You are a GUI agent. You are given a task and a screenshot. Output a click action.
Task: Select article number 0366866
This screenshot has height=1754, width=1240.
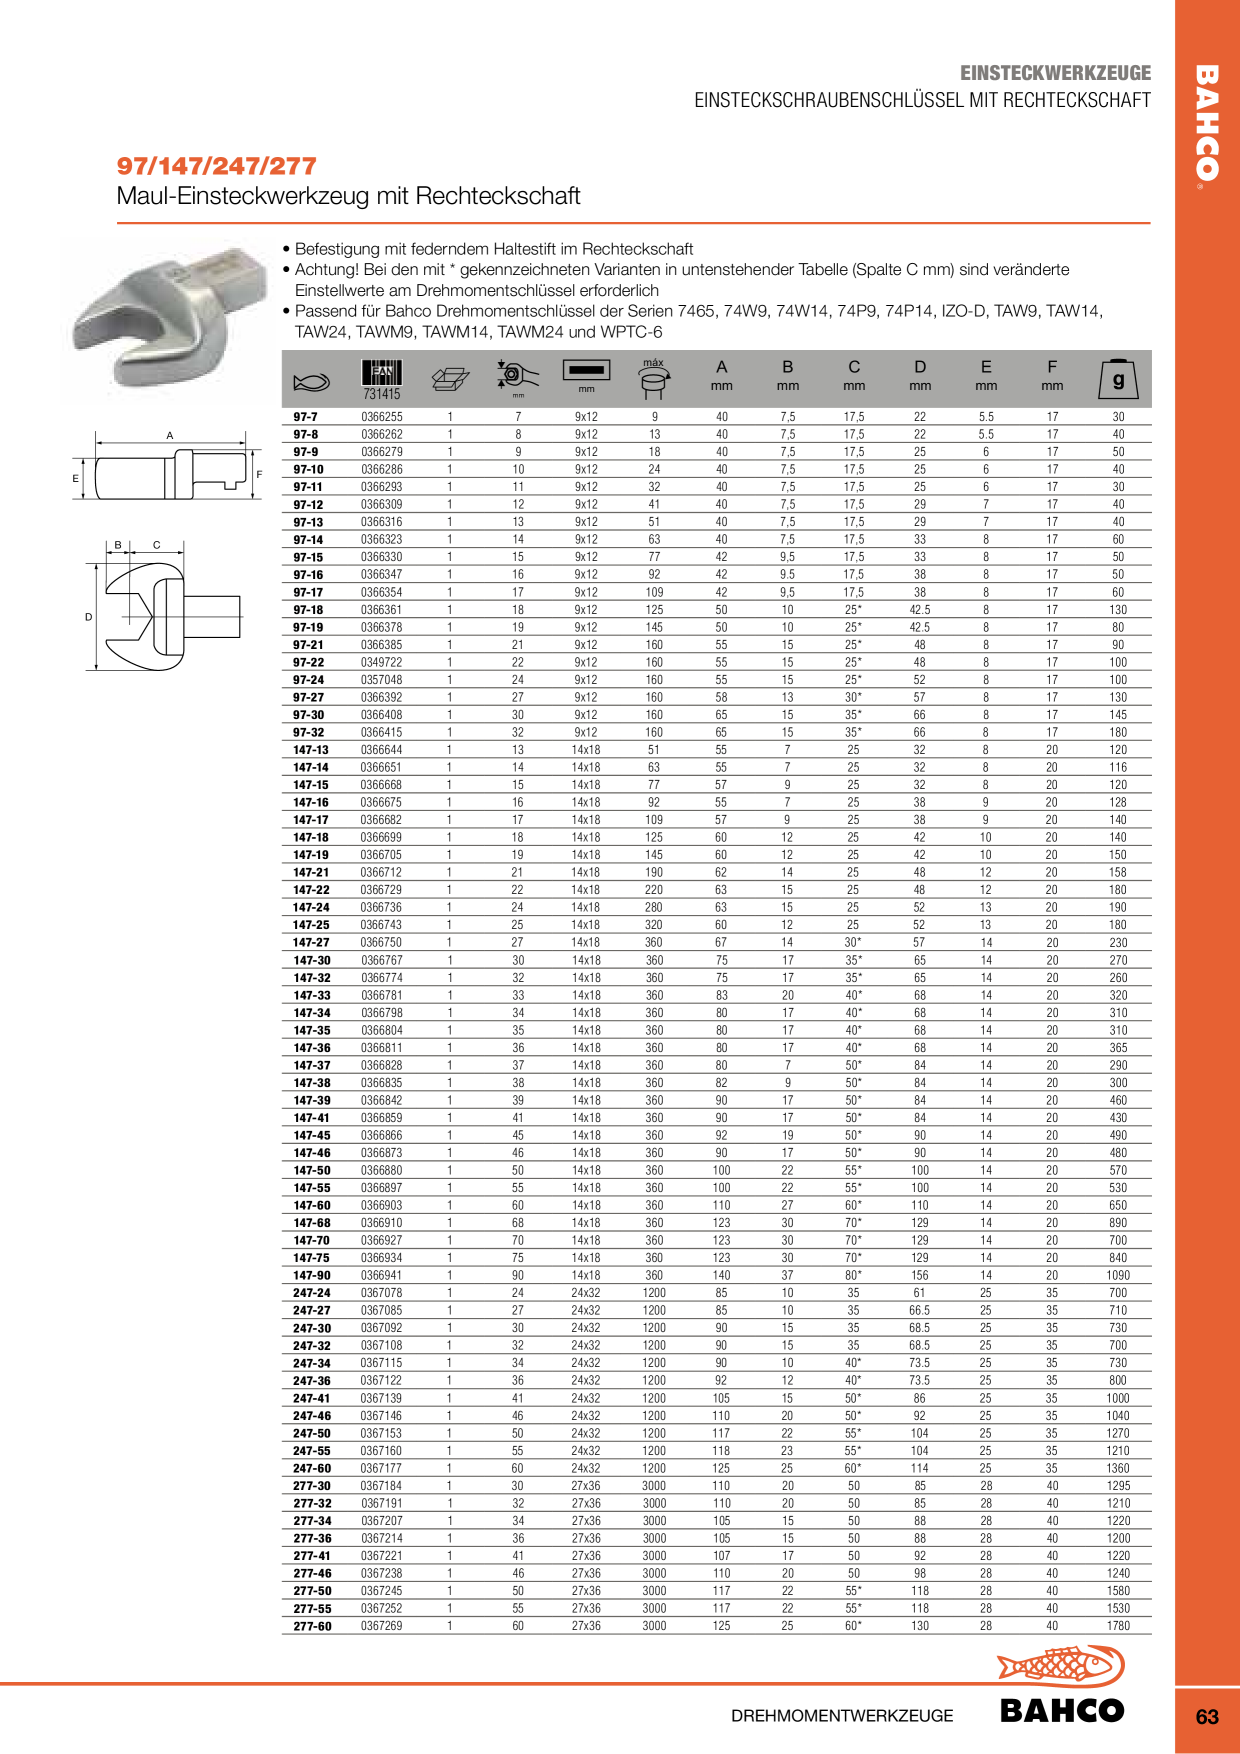tap(382, 1135)
